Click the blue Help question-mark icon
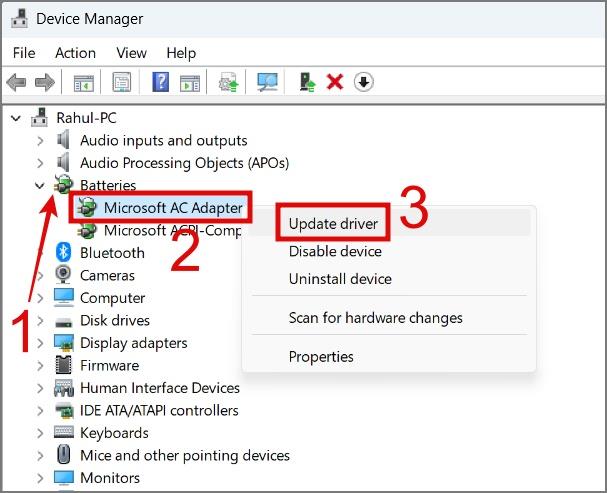Screen dimensions: 607x493 coord(160,82)
